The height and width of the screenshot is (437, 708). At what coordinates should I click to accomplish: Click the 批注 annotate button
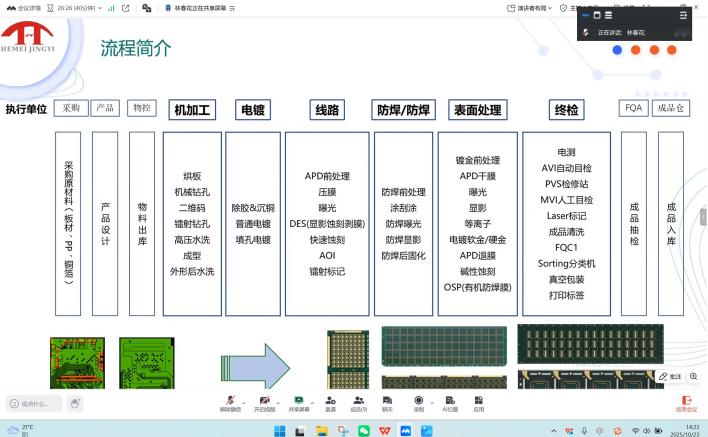click(670, 376)
